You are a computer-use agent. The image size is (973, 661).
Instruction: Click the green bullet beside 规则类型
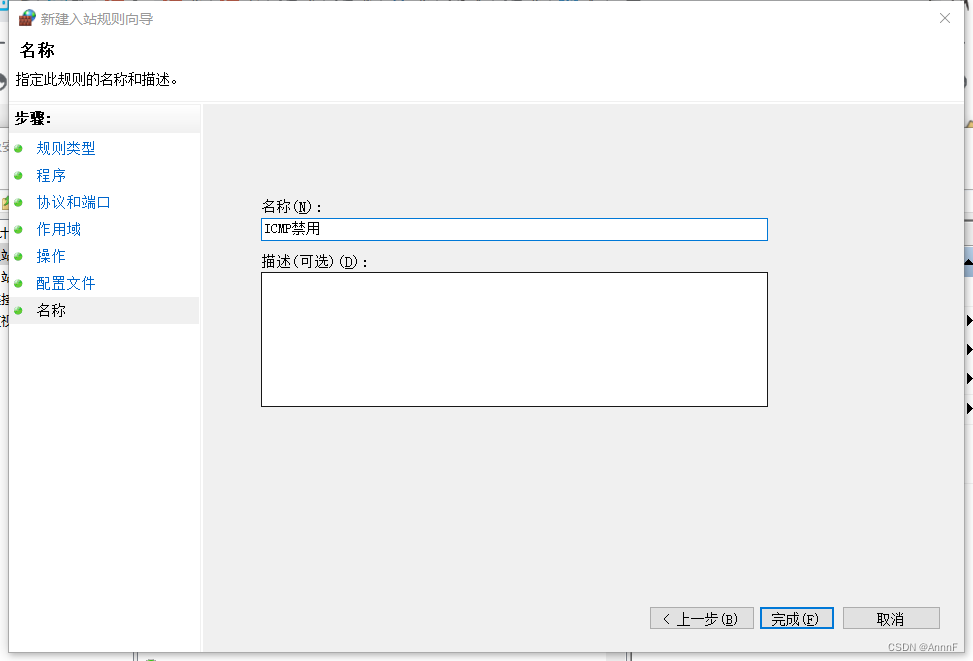click(19, 149)
